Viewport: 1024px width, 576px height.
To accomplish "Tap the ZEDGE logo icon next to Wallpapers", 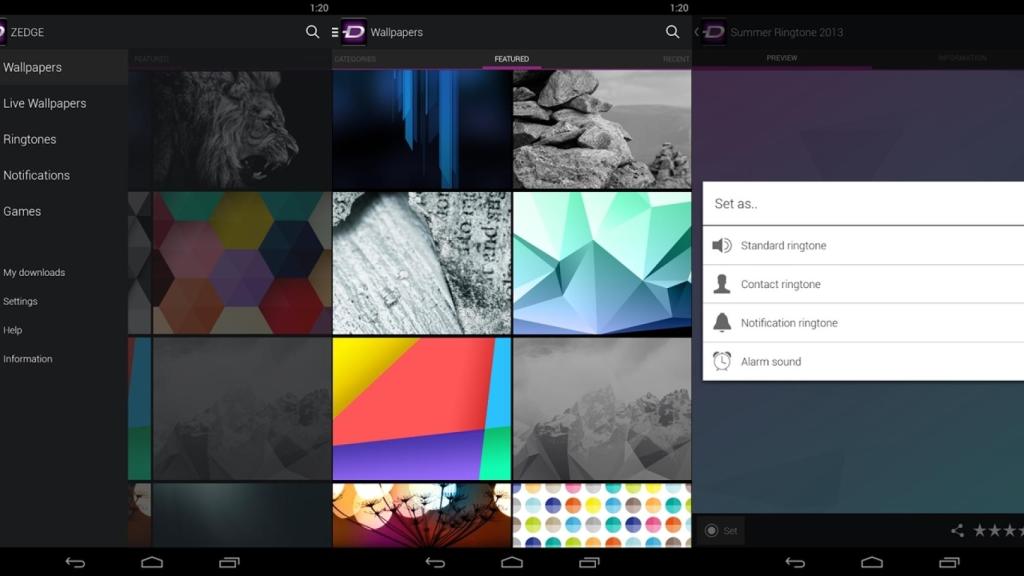I will click(x=352, y=31).
